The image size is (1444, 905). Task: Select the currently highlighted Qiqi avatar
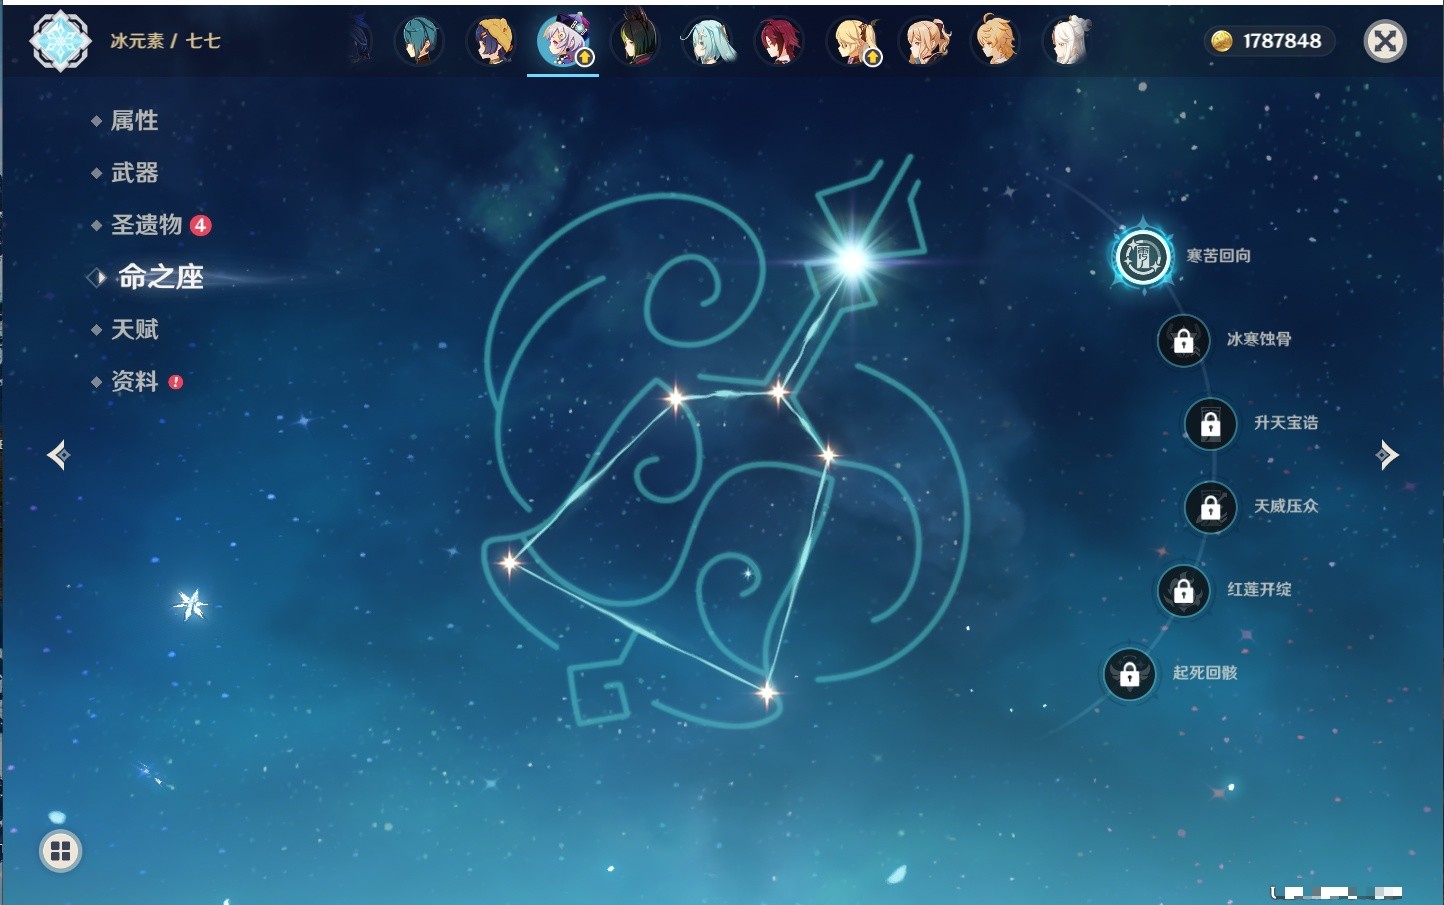(x=563, y=41)
